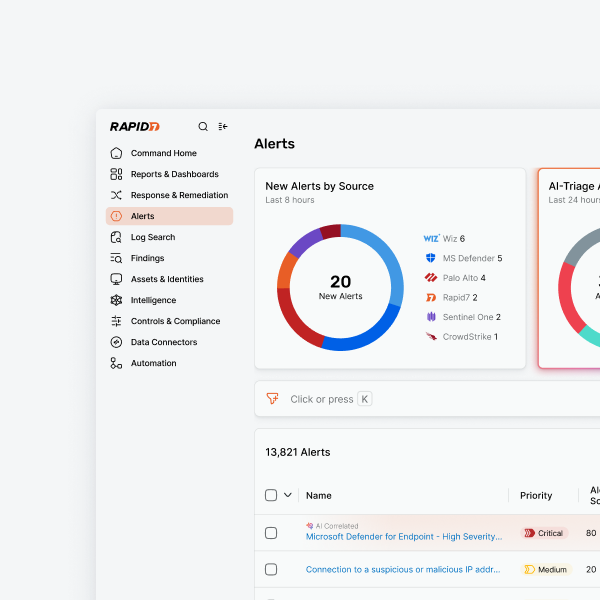
Task: Go to Intelligence section
Action: tap(170, 300)
